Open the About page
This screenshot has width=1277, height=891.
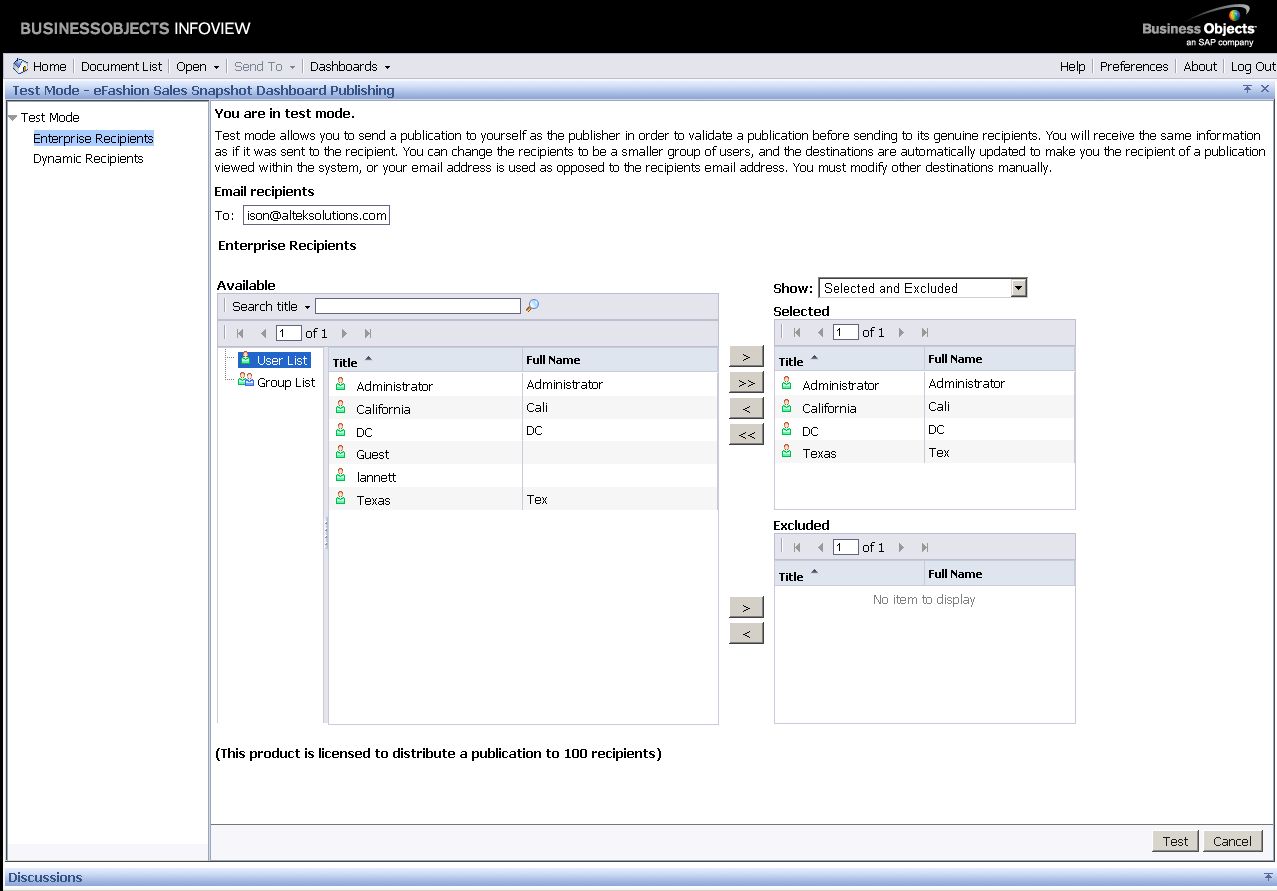(x=1200, y=66)
